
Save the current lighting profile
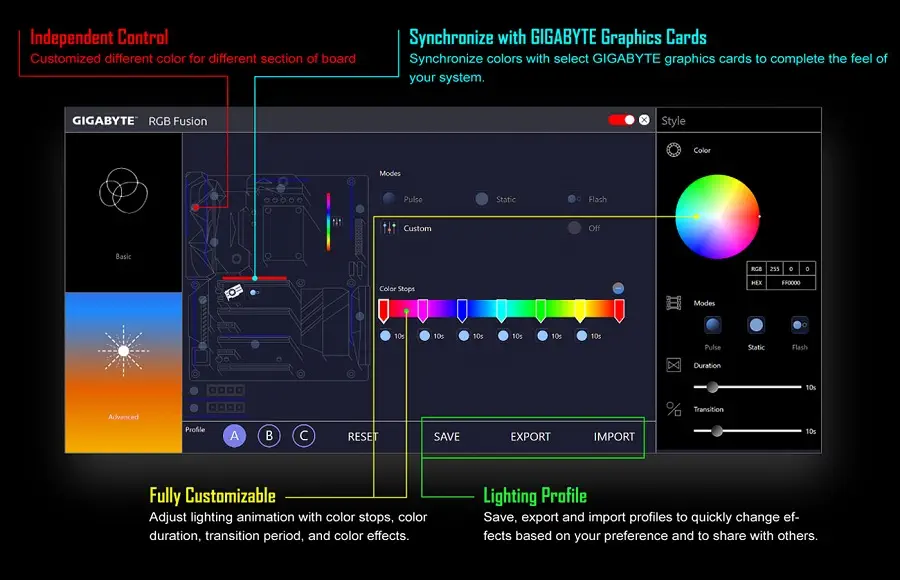(447, 437)
